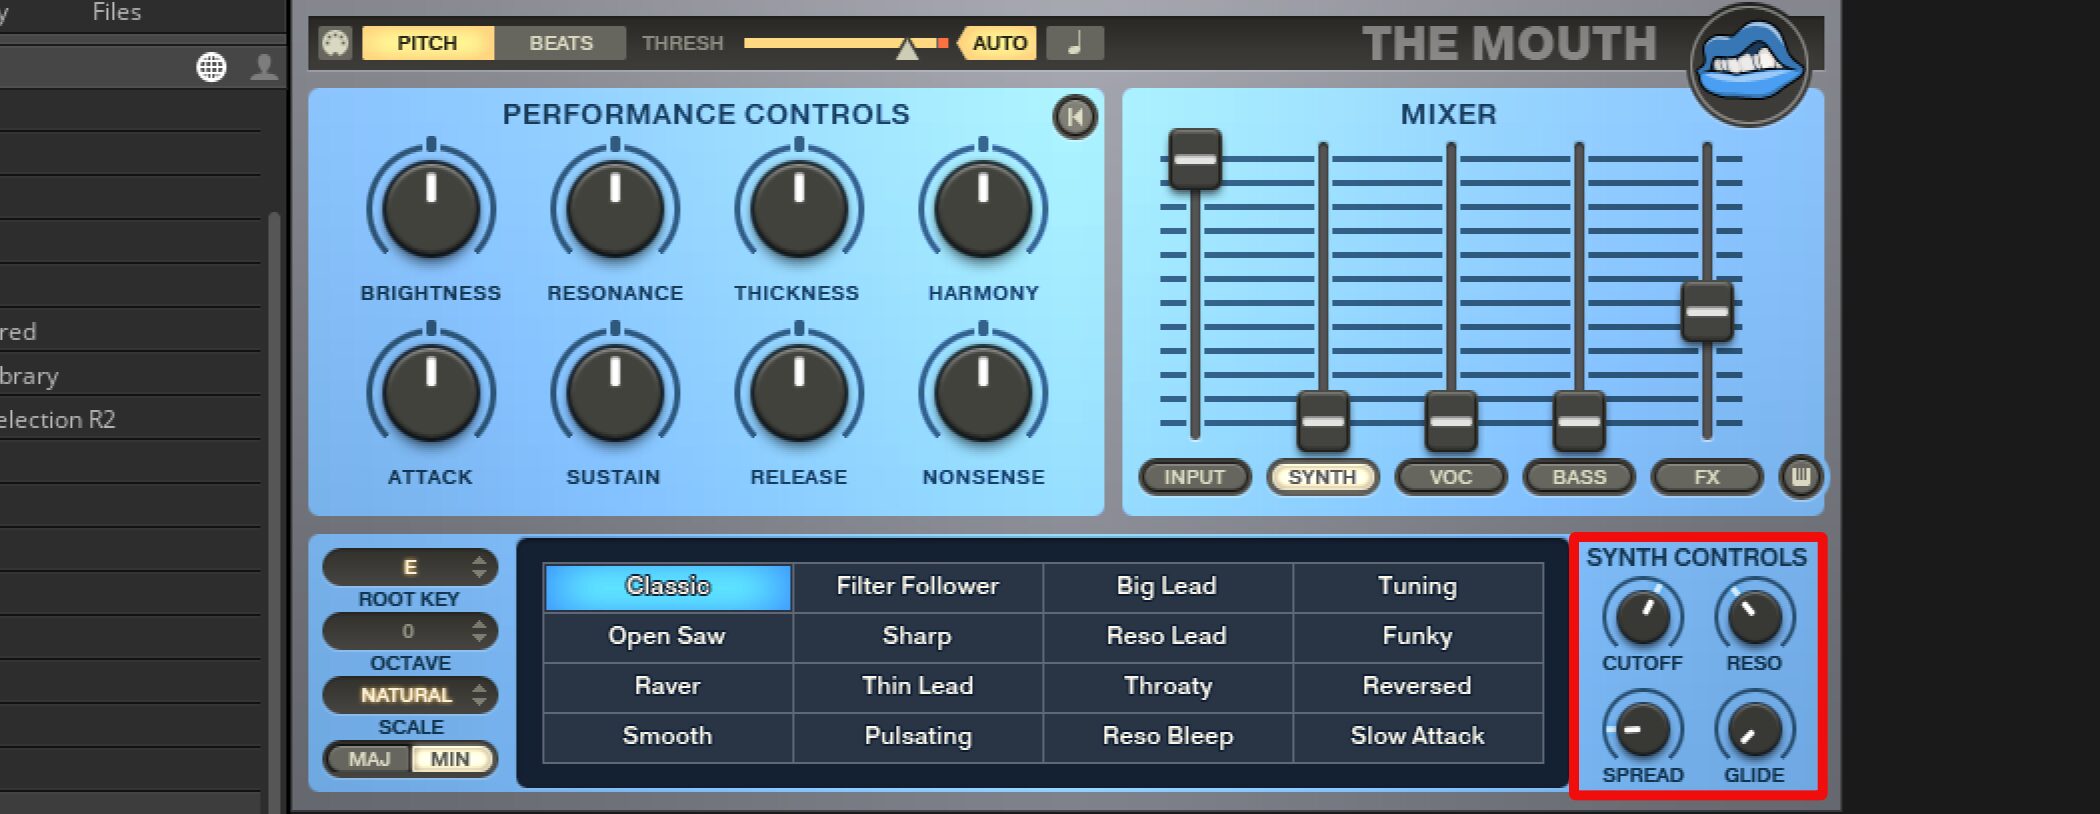Select the Reso Bleep preset

pyautogui.click(x=1168, y=737)
